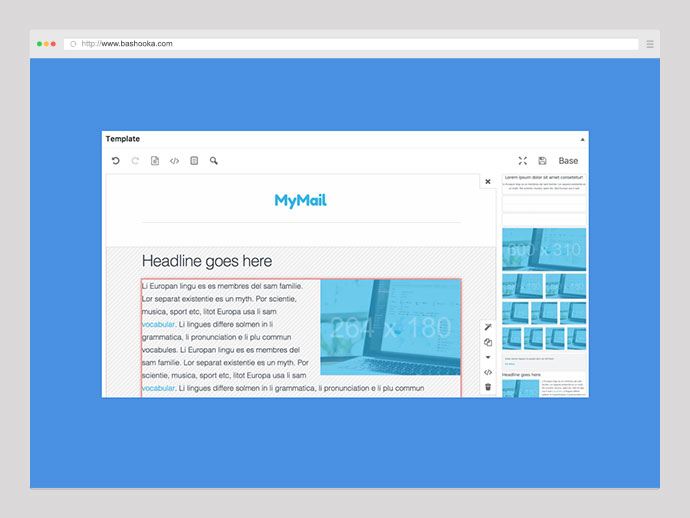Delete module with trash icon
This screenshot has width=690, height=518.
click(488, 387)
